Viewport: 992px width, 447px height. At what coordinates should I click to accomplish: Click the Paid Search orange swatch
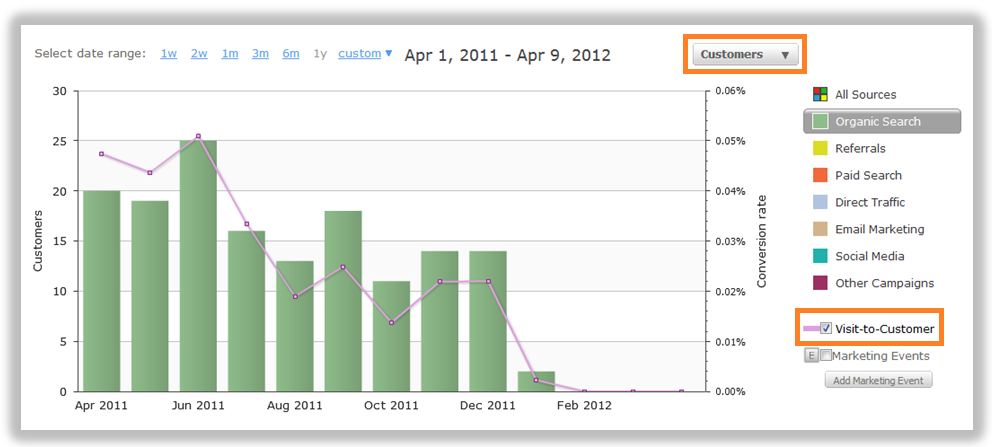[x=820, y=175]
